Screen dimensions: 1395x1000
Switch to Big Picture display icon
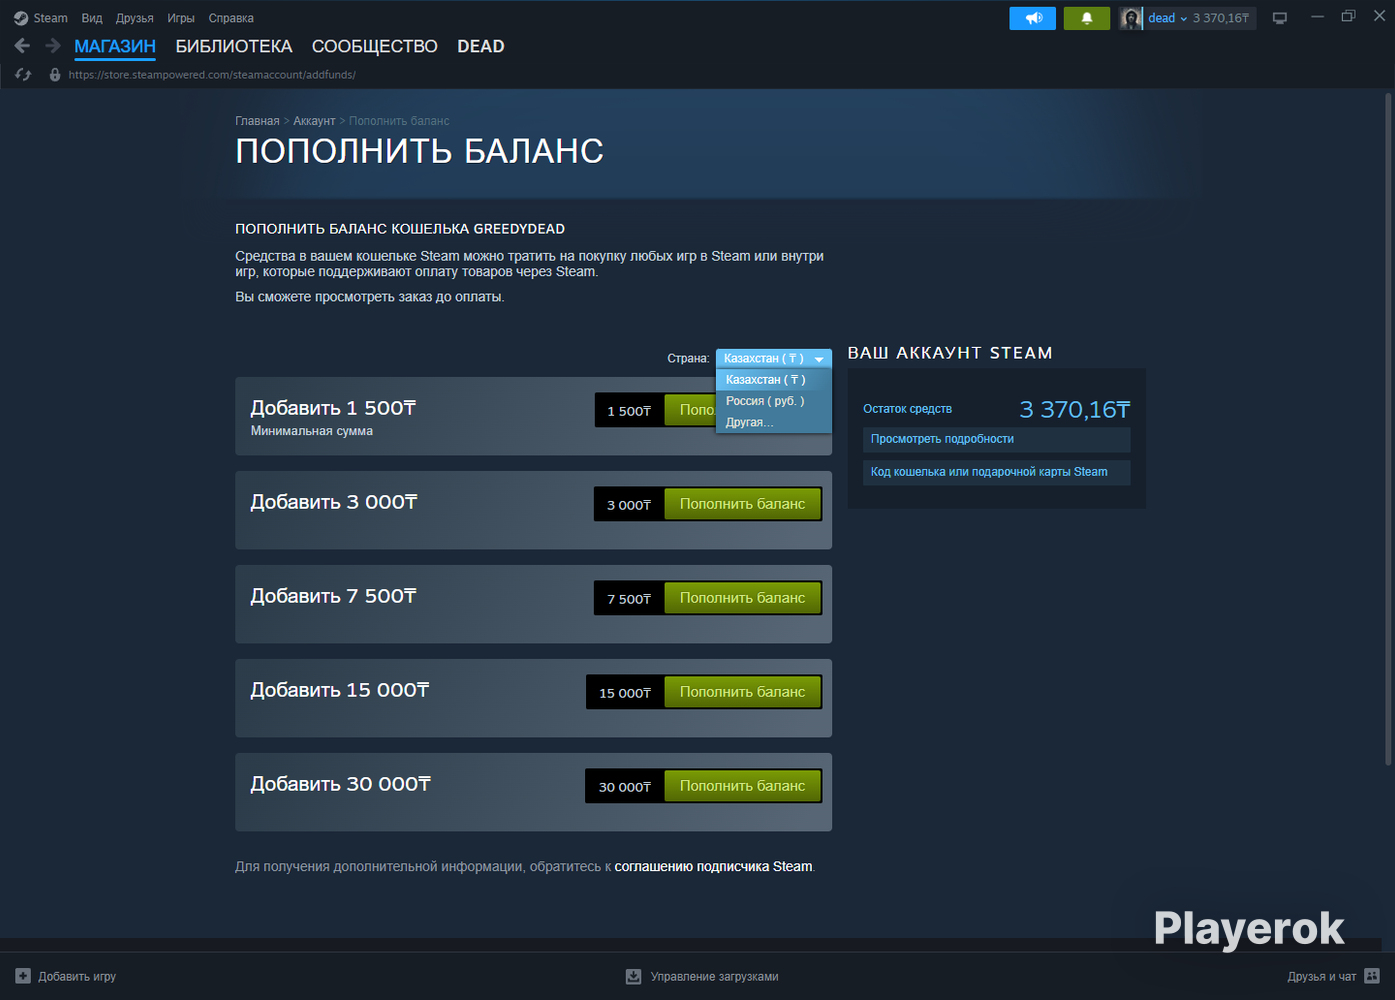tap(1279, 18)
